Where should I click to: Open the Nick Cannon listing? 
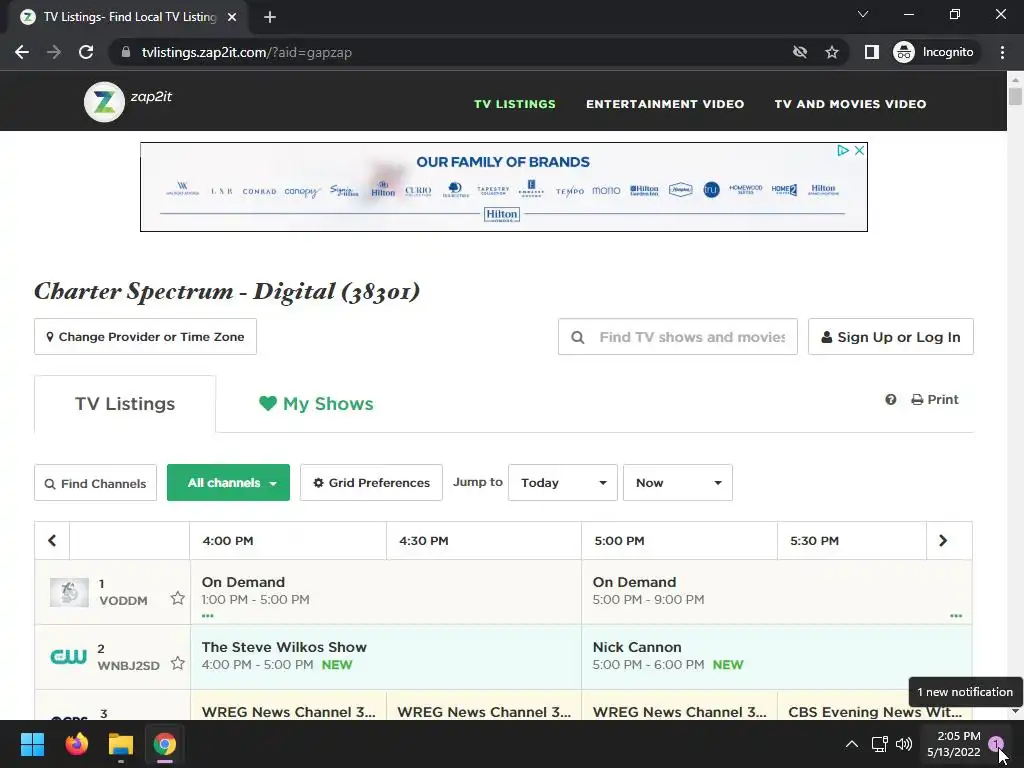click(x=776, y=656)
